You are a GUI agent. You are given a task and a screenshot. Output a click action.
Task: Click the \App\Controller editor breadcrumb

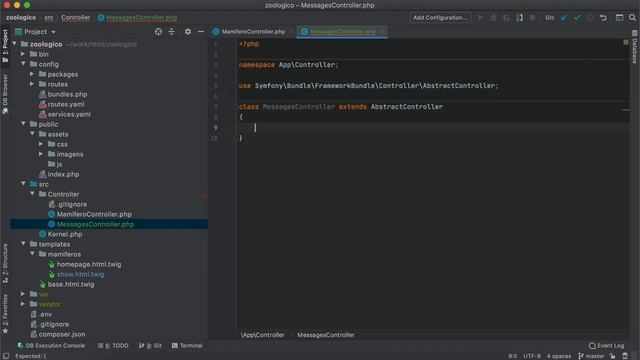[263, 335]
